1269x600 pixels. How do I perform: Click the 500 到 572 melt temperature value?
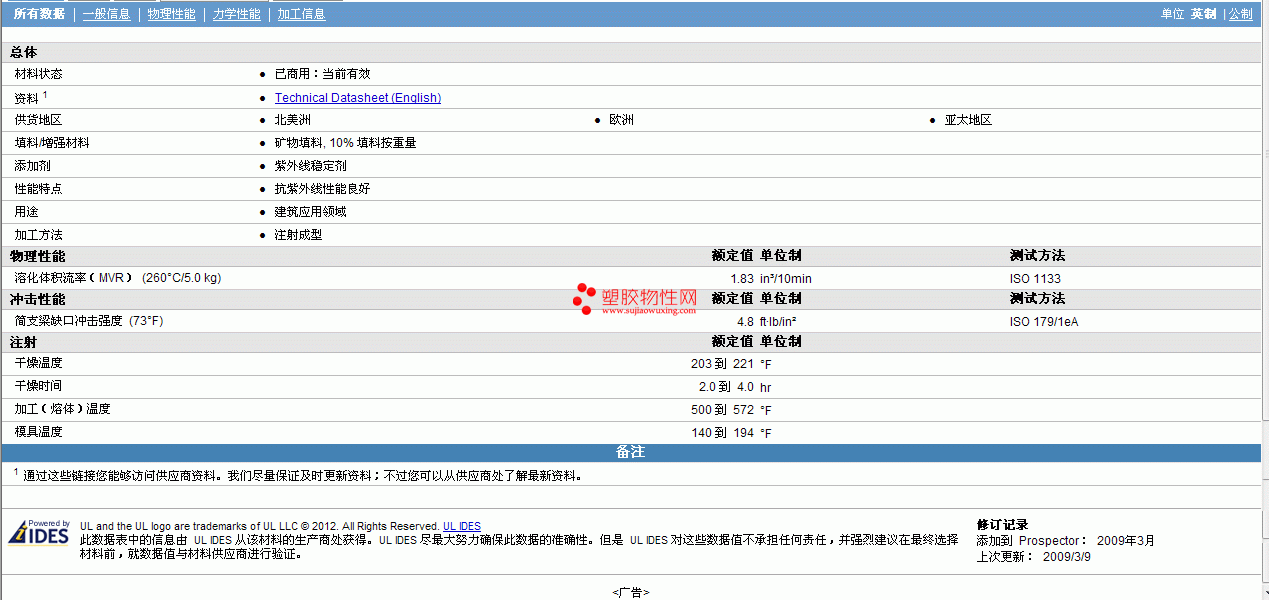click(722, 410)
